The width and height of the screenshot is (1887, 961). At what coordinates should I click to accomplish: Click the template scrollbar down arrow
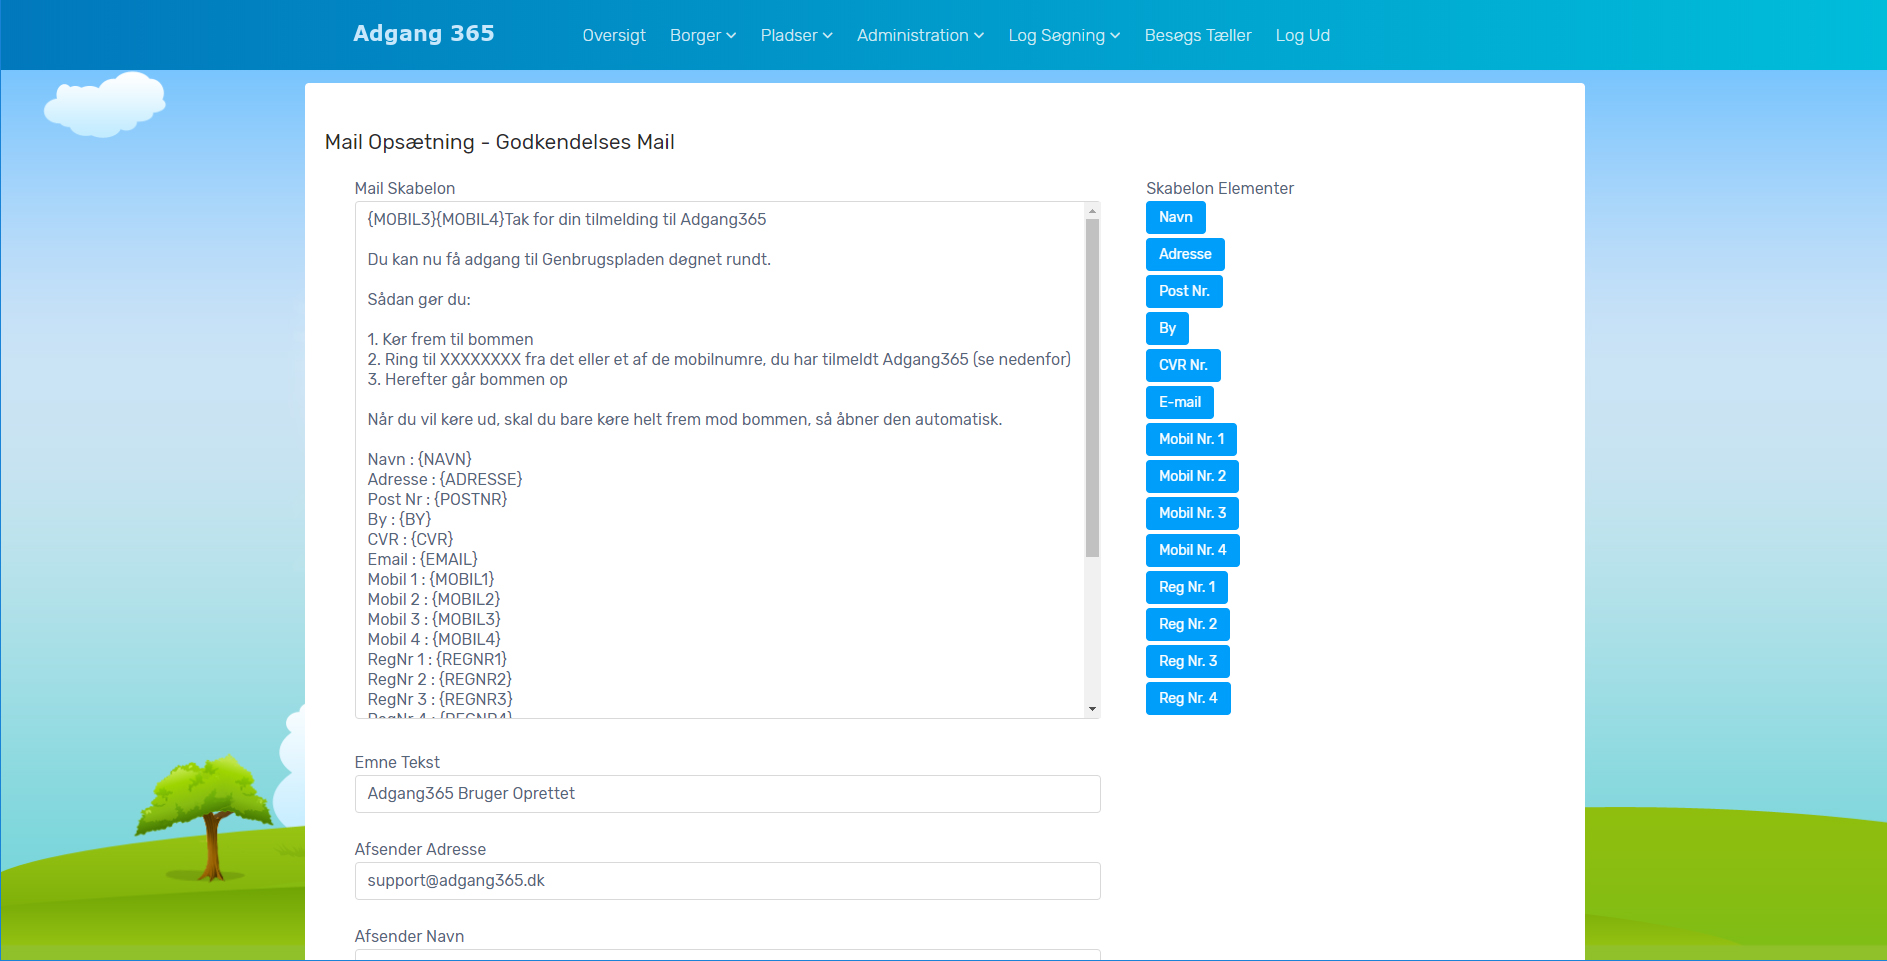(1092, 709)
